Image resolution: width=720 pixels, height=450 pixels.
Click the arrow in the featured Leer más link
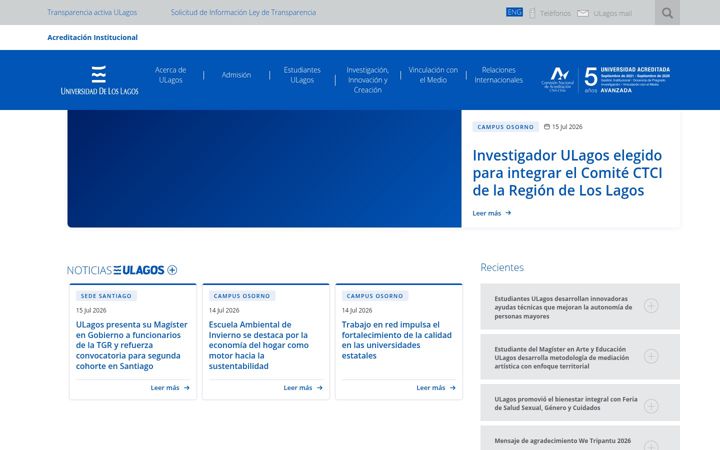pyautogui.click(x=508, y=213)
